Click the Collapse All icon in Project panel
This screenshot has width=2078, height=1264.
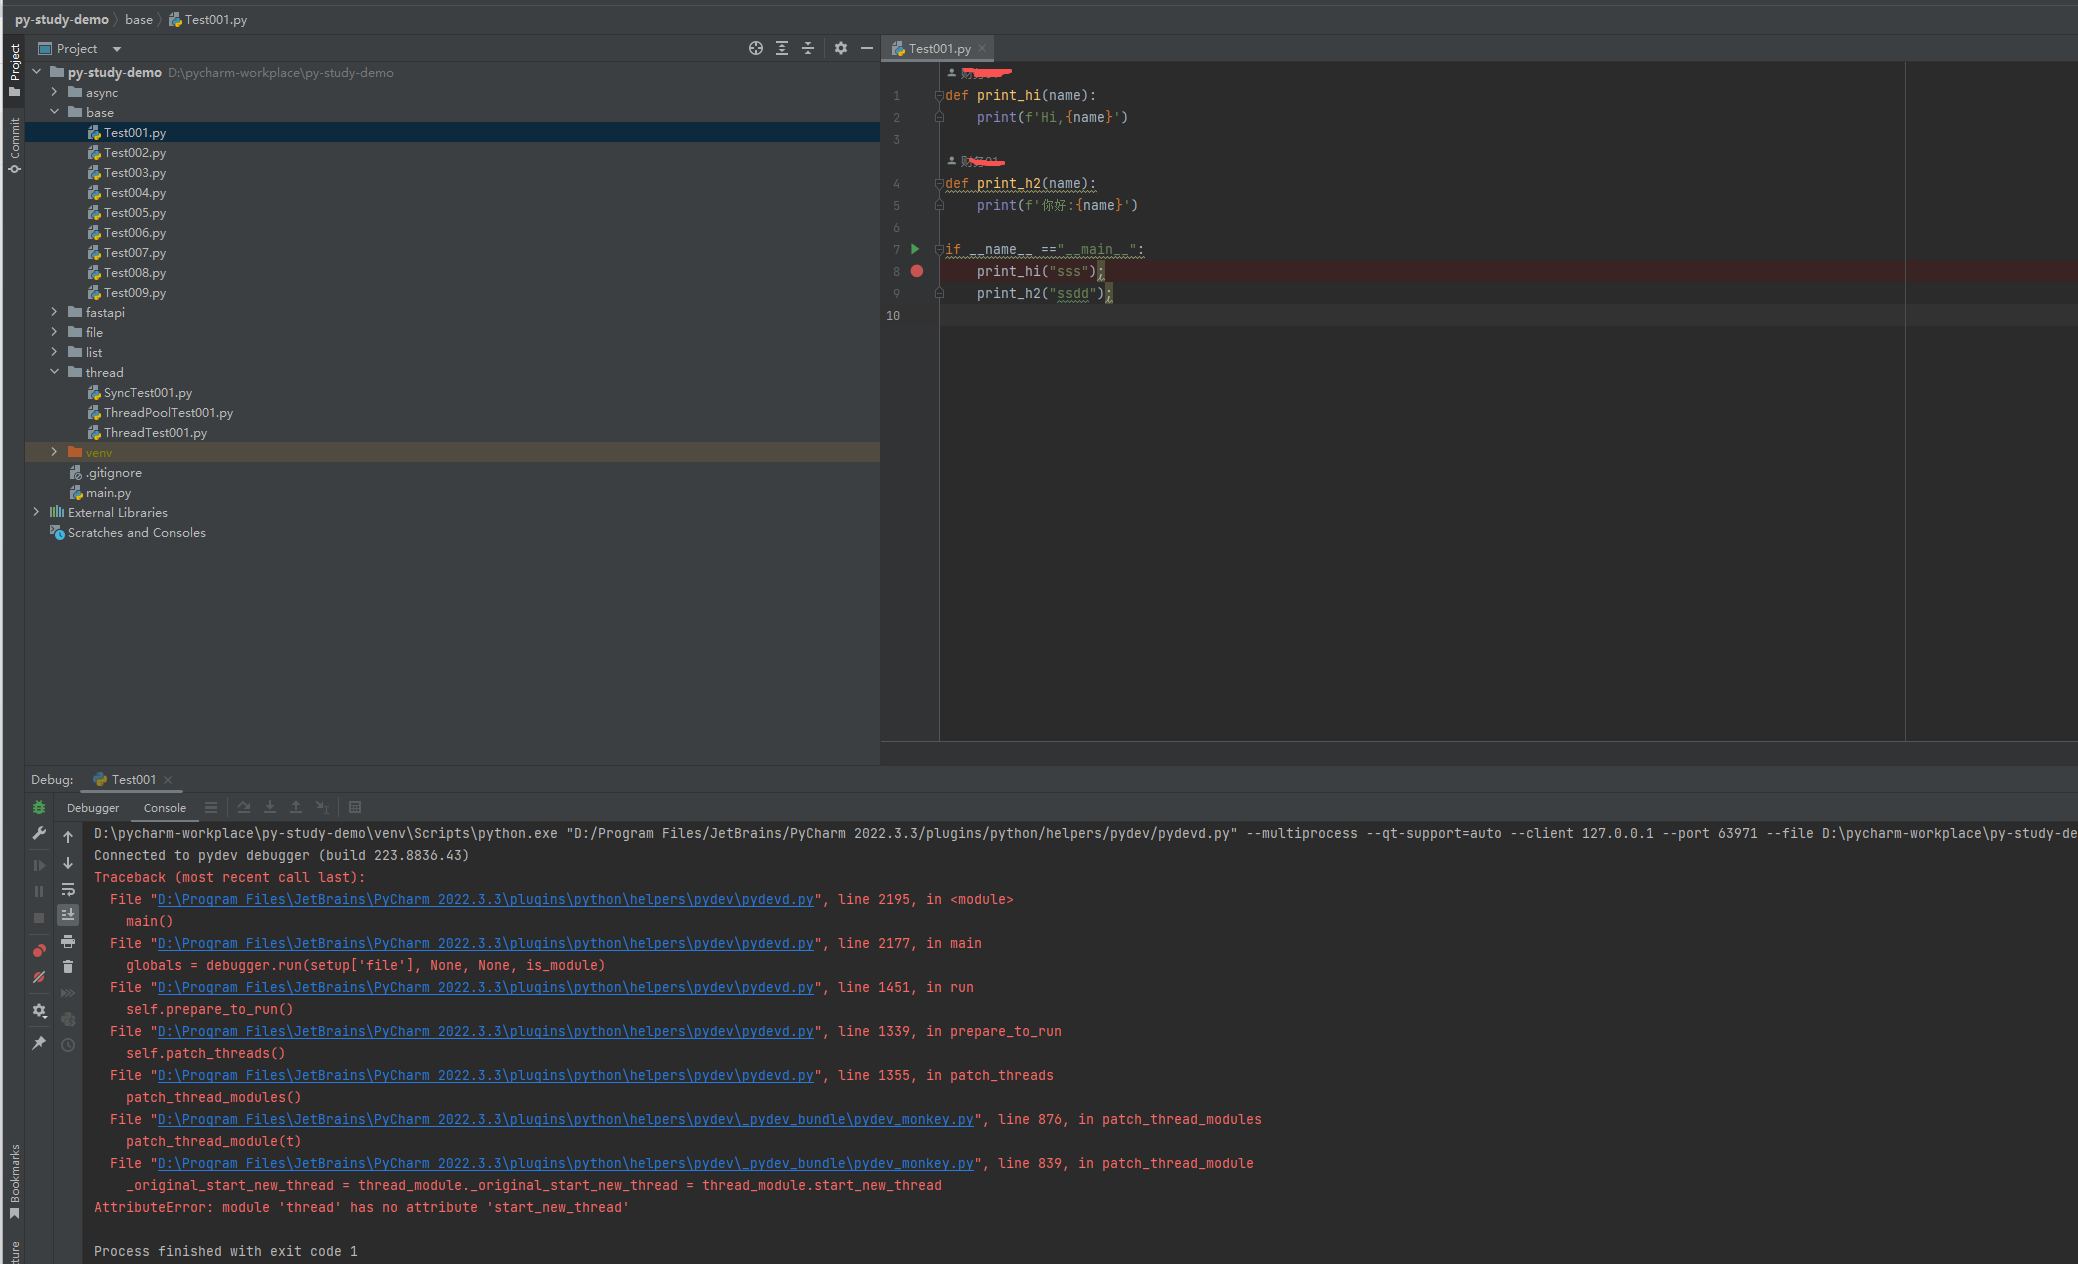click(808, 48)
